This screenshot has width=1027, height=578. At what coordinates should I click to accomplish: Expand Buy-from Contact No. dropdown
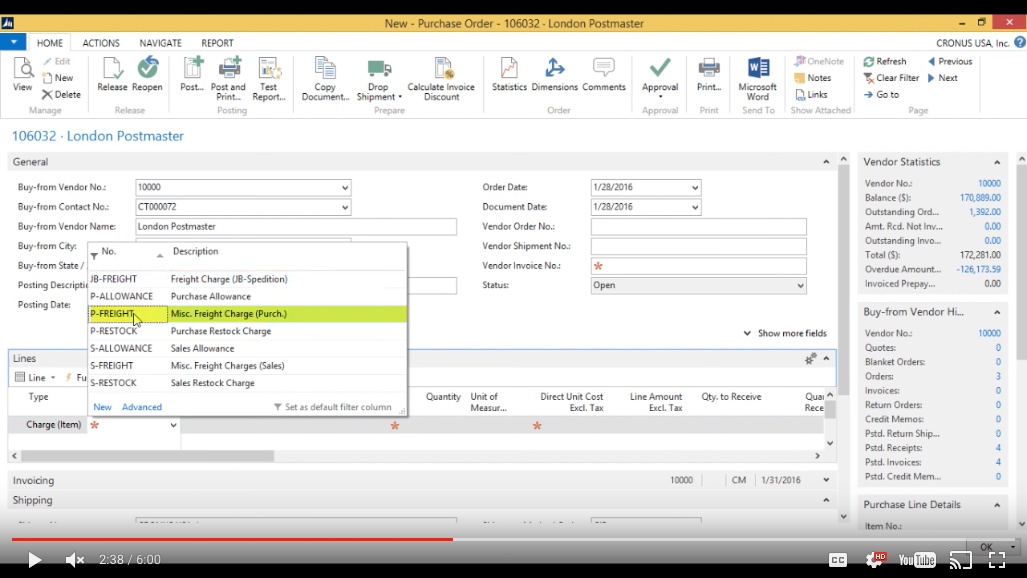345,207
